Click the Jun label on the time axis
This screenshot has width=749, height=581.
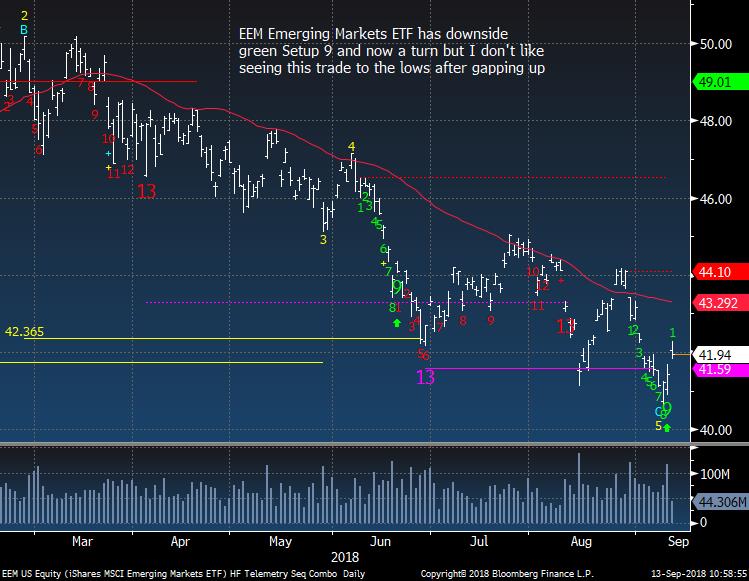click(x=381, y=541)
